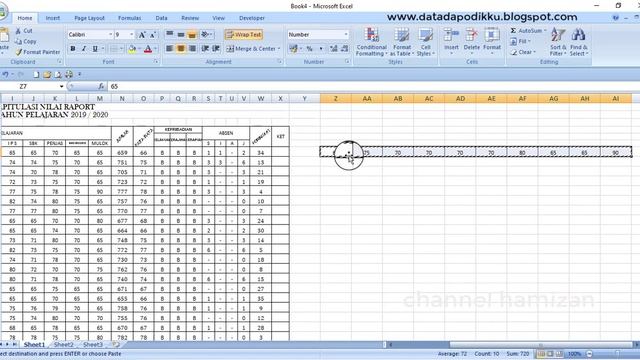The height and width of the screenshot is (360, 640).
Task: Insert cells using the Insert button
Action: coord(451,42)
